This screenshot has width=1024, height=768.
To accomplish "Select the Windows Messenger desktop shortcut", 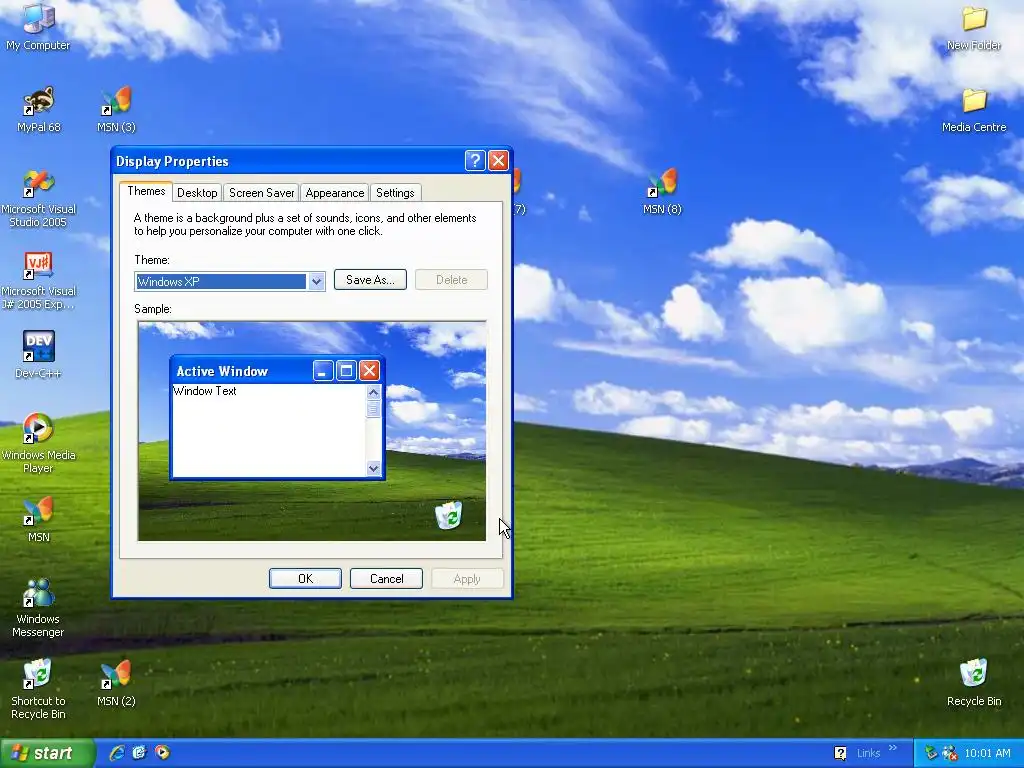I will click(39, 607).
